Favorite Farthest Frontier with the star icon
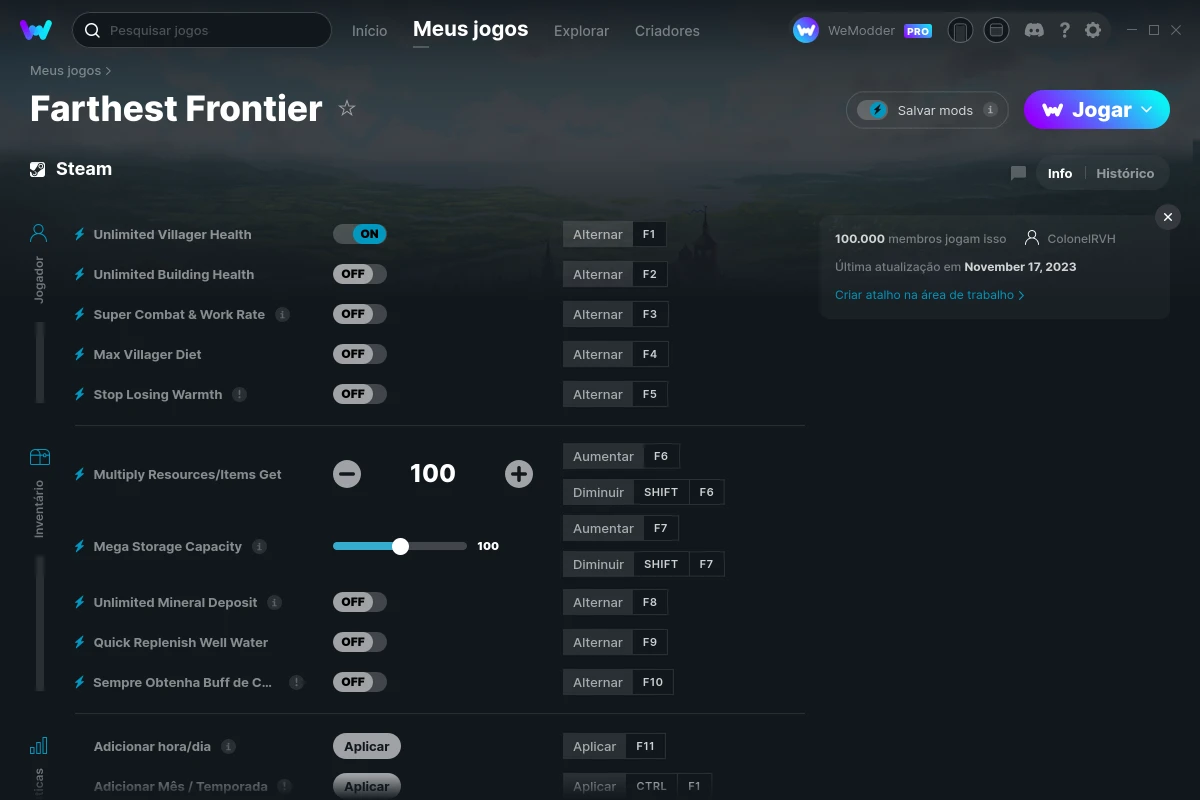Screen dimensions: 1200x800 coord(347,108)
